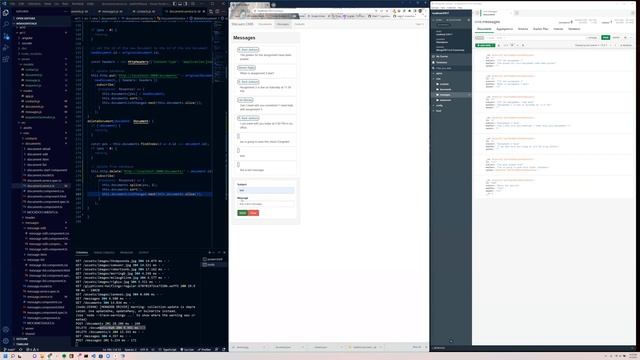Image resolution: width=640 pixels, height=360 pixels.
Task: Collapse the cms database in Compass
Action: tap(434, 79)
